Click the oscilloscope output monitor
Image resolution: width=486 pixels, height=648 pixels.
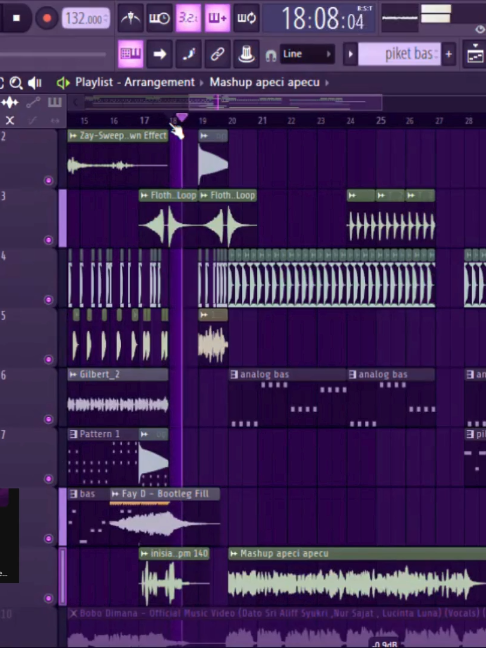[399, 18]
